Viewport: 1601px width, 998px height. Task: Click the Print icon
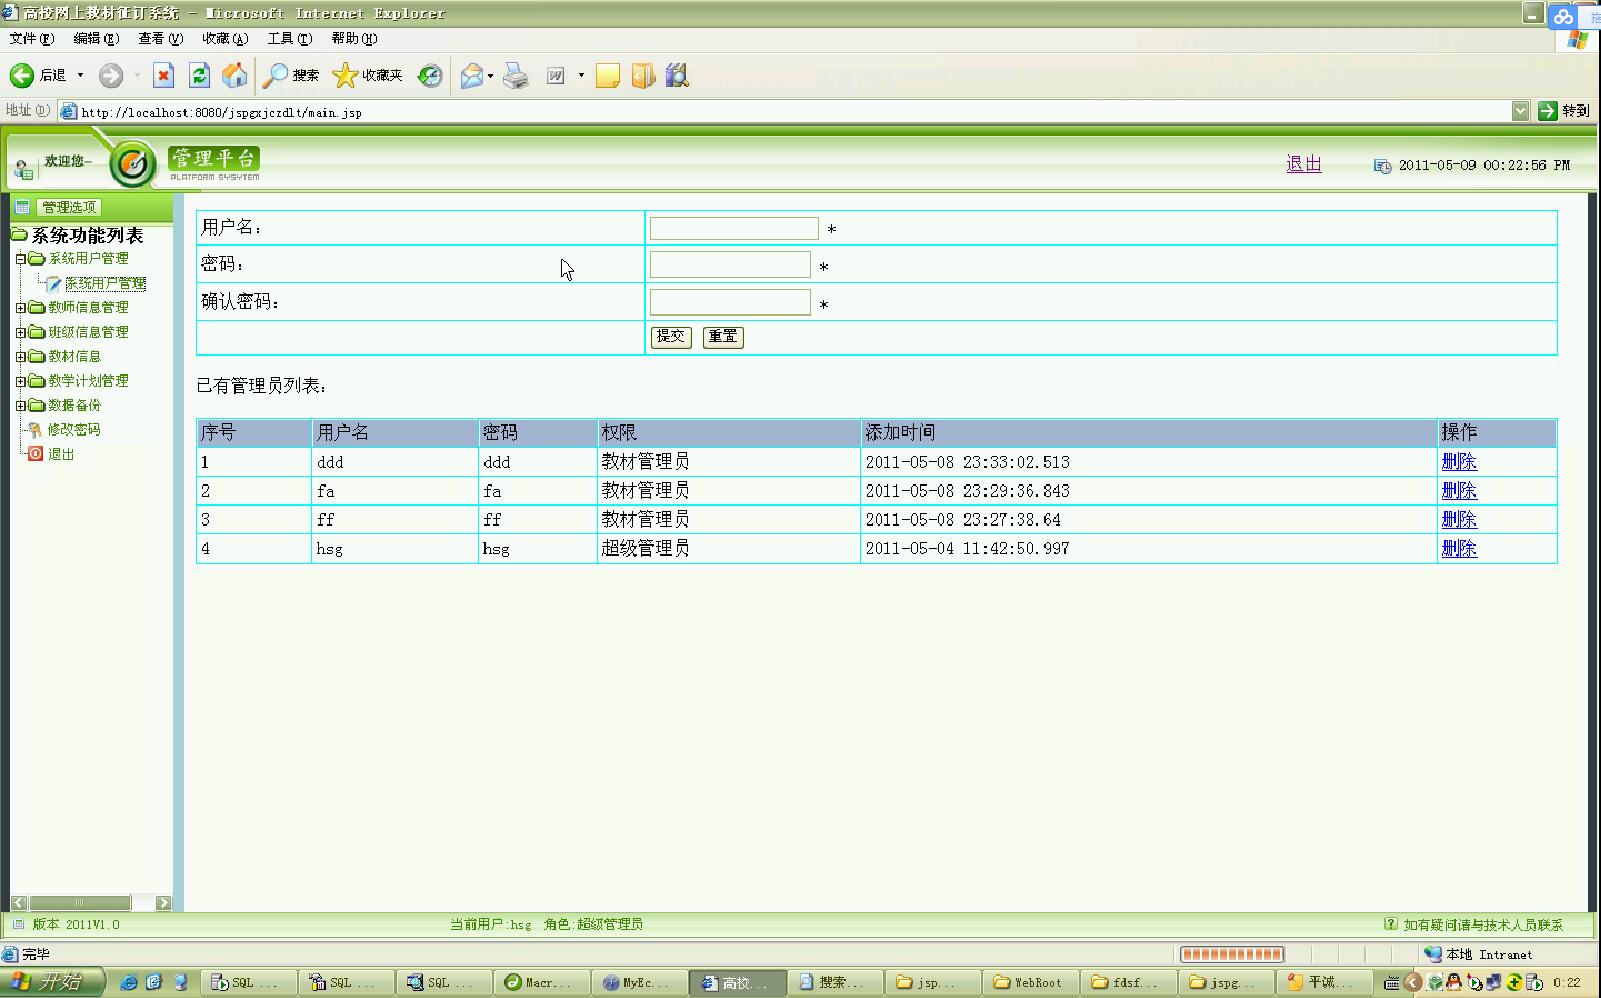[516, 75]
